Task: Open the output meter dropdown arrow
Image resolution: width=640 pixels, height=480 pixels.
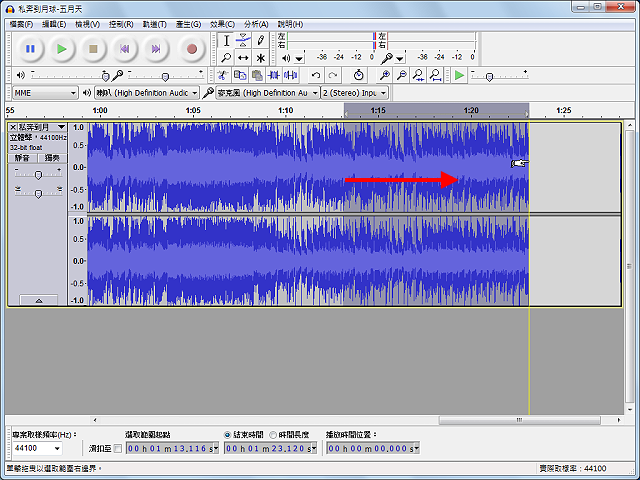Action: coord(300,59)
